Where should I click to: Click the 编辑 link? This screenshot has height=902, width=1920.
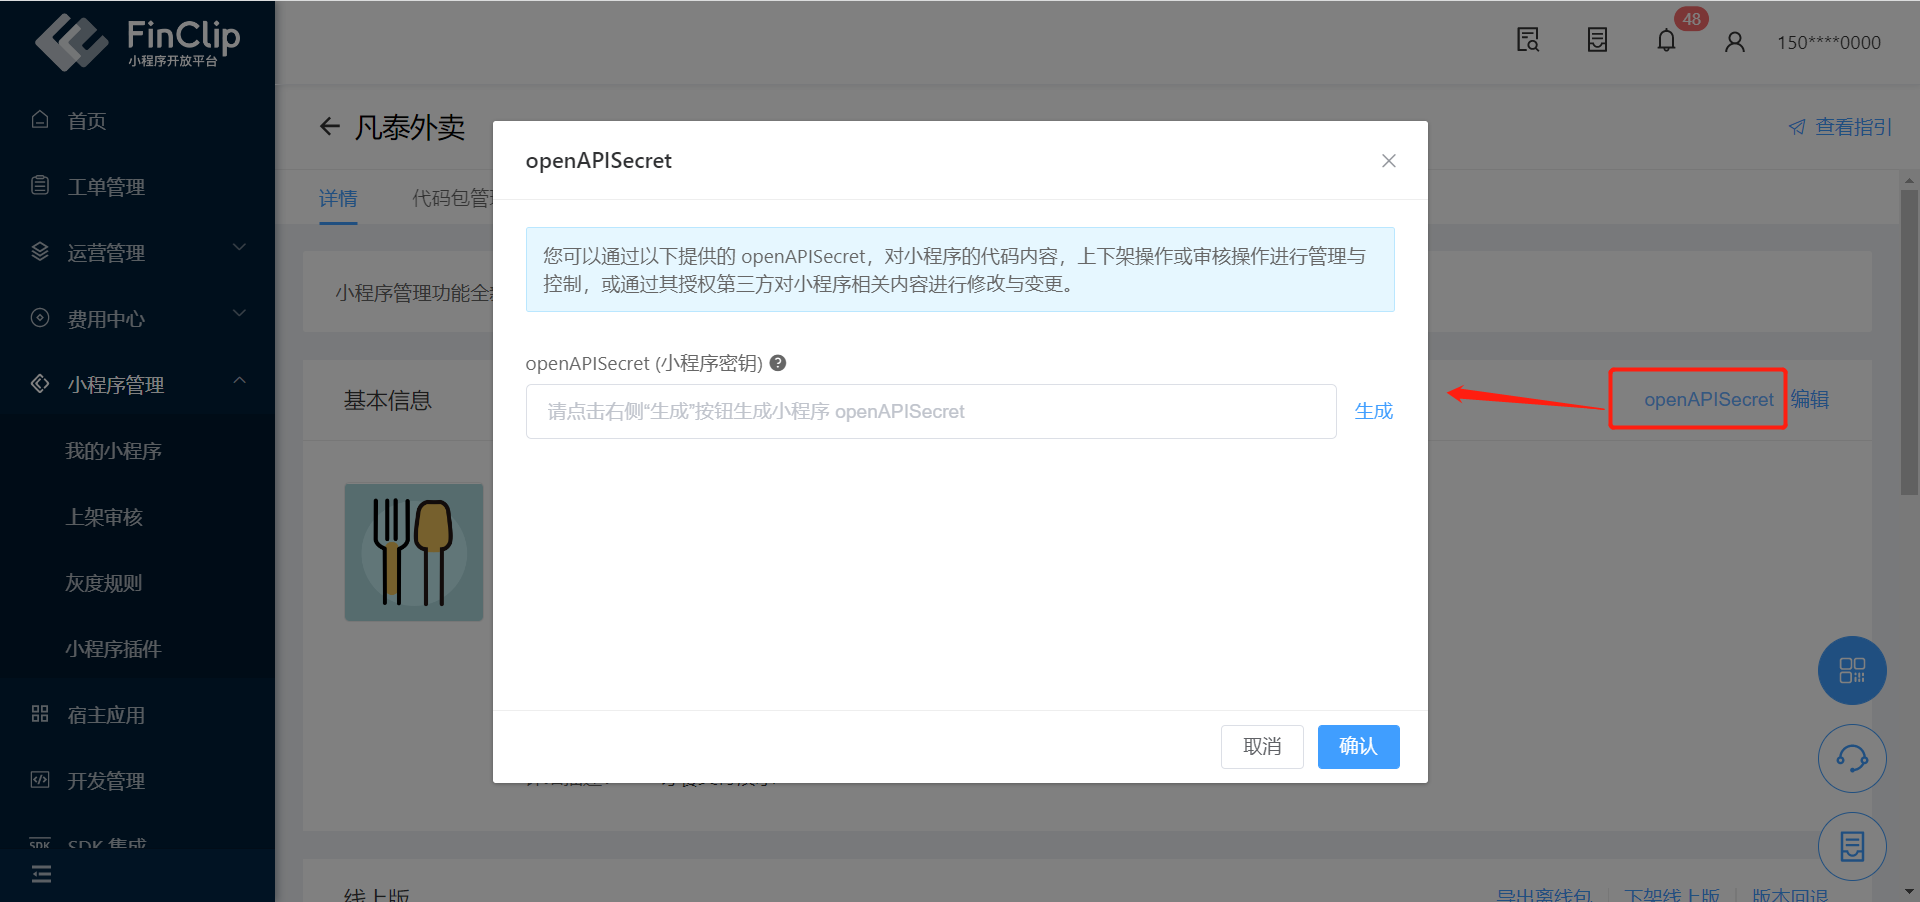click(x=1809, y=399)
